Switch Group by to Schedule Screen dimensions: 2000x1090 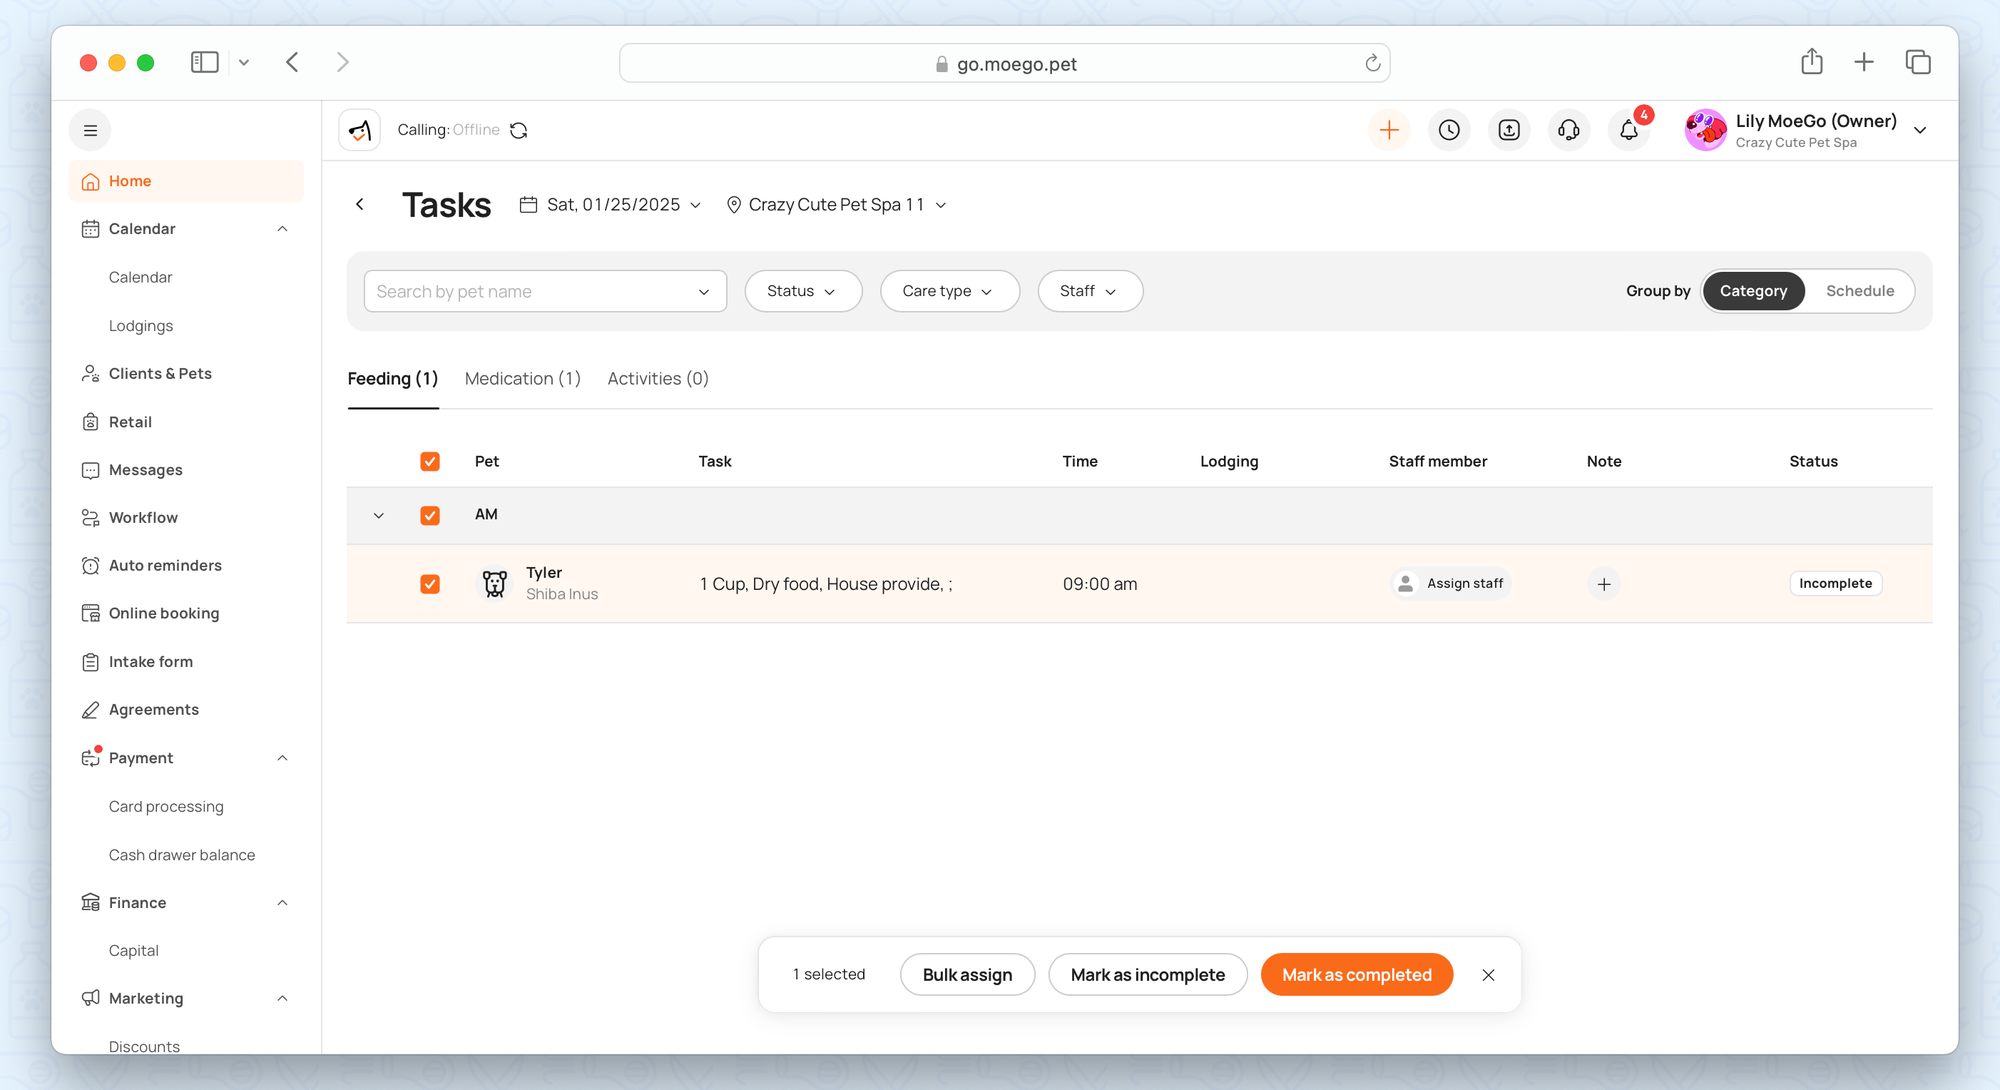[1859, 291]
